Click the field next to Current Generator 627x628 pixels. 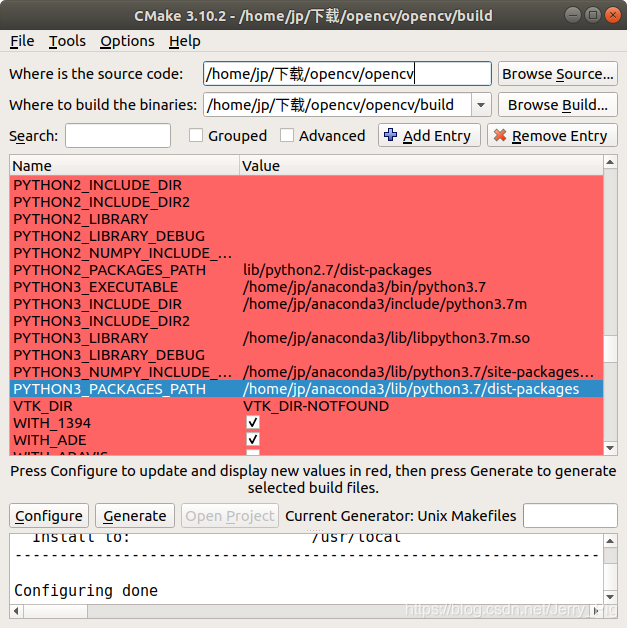click(x=570, y=516)
